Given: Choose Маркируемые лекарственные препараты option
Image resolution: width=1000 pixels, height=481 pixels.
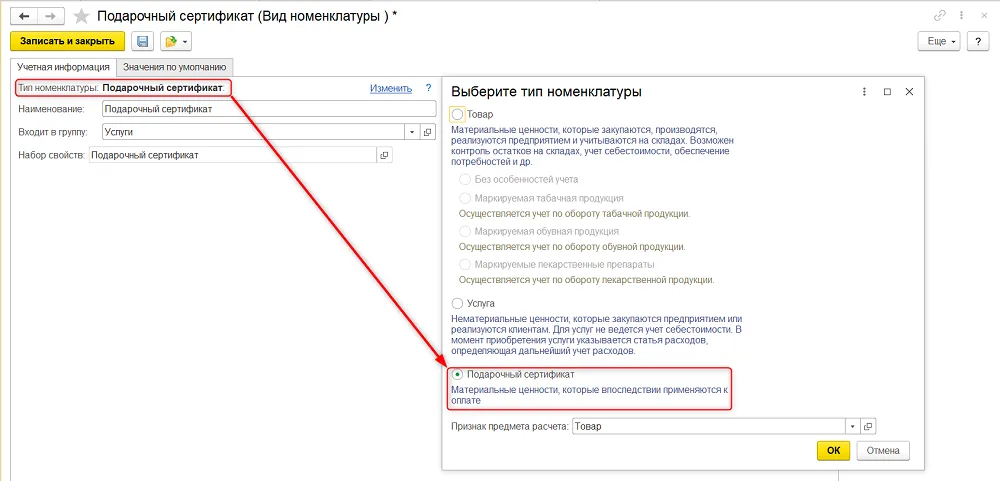Looking at the screenshot, I should pyautogui.click(x=465, y=264).
